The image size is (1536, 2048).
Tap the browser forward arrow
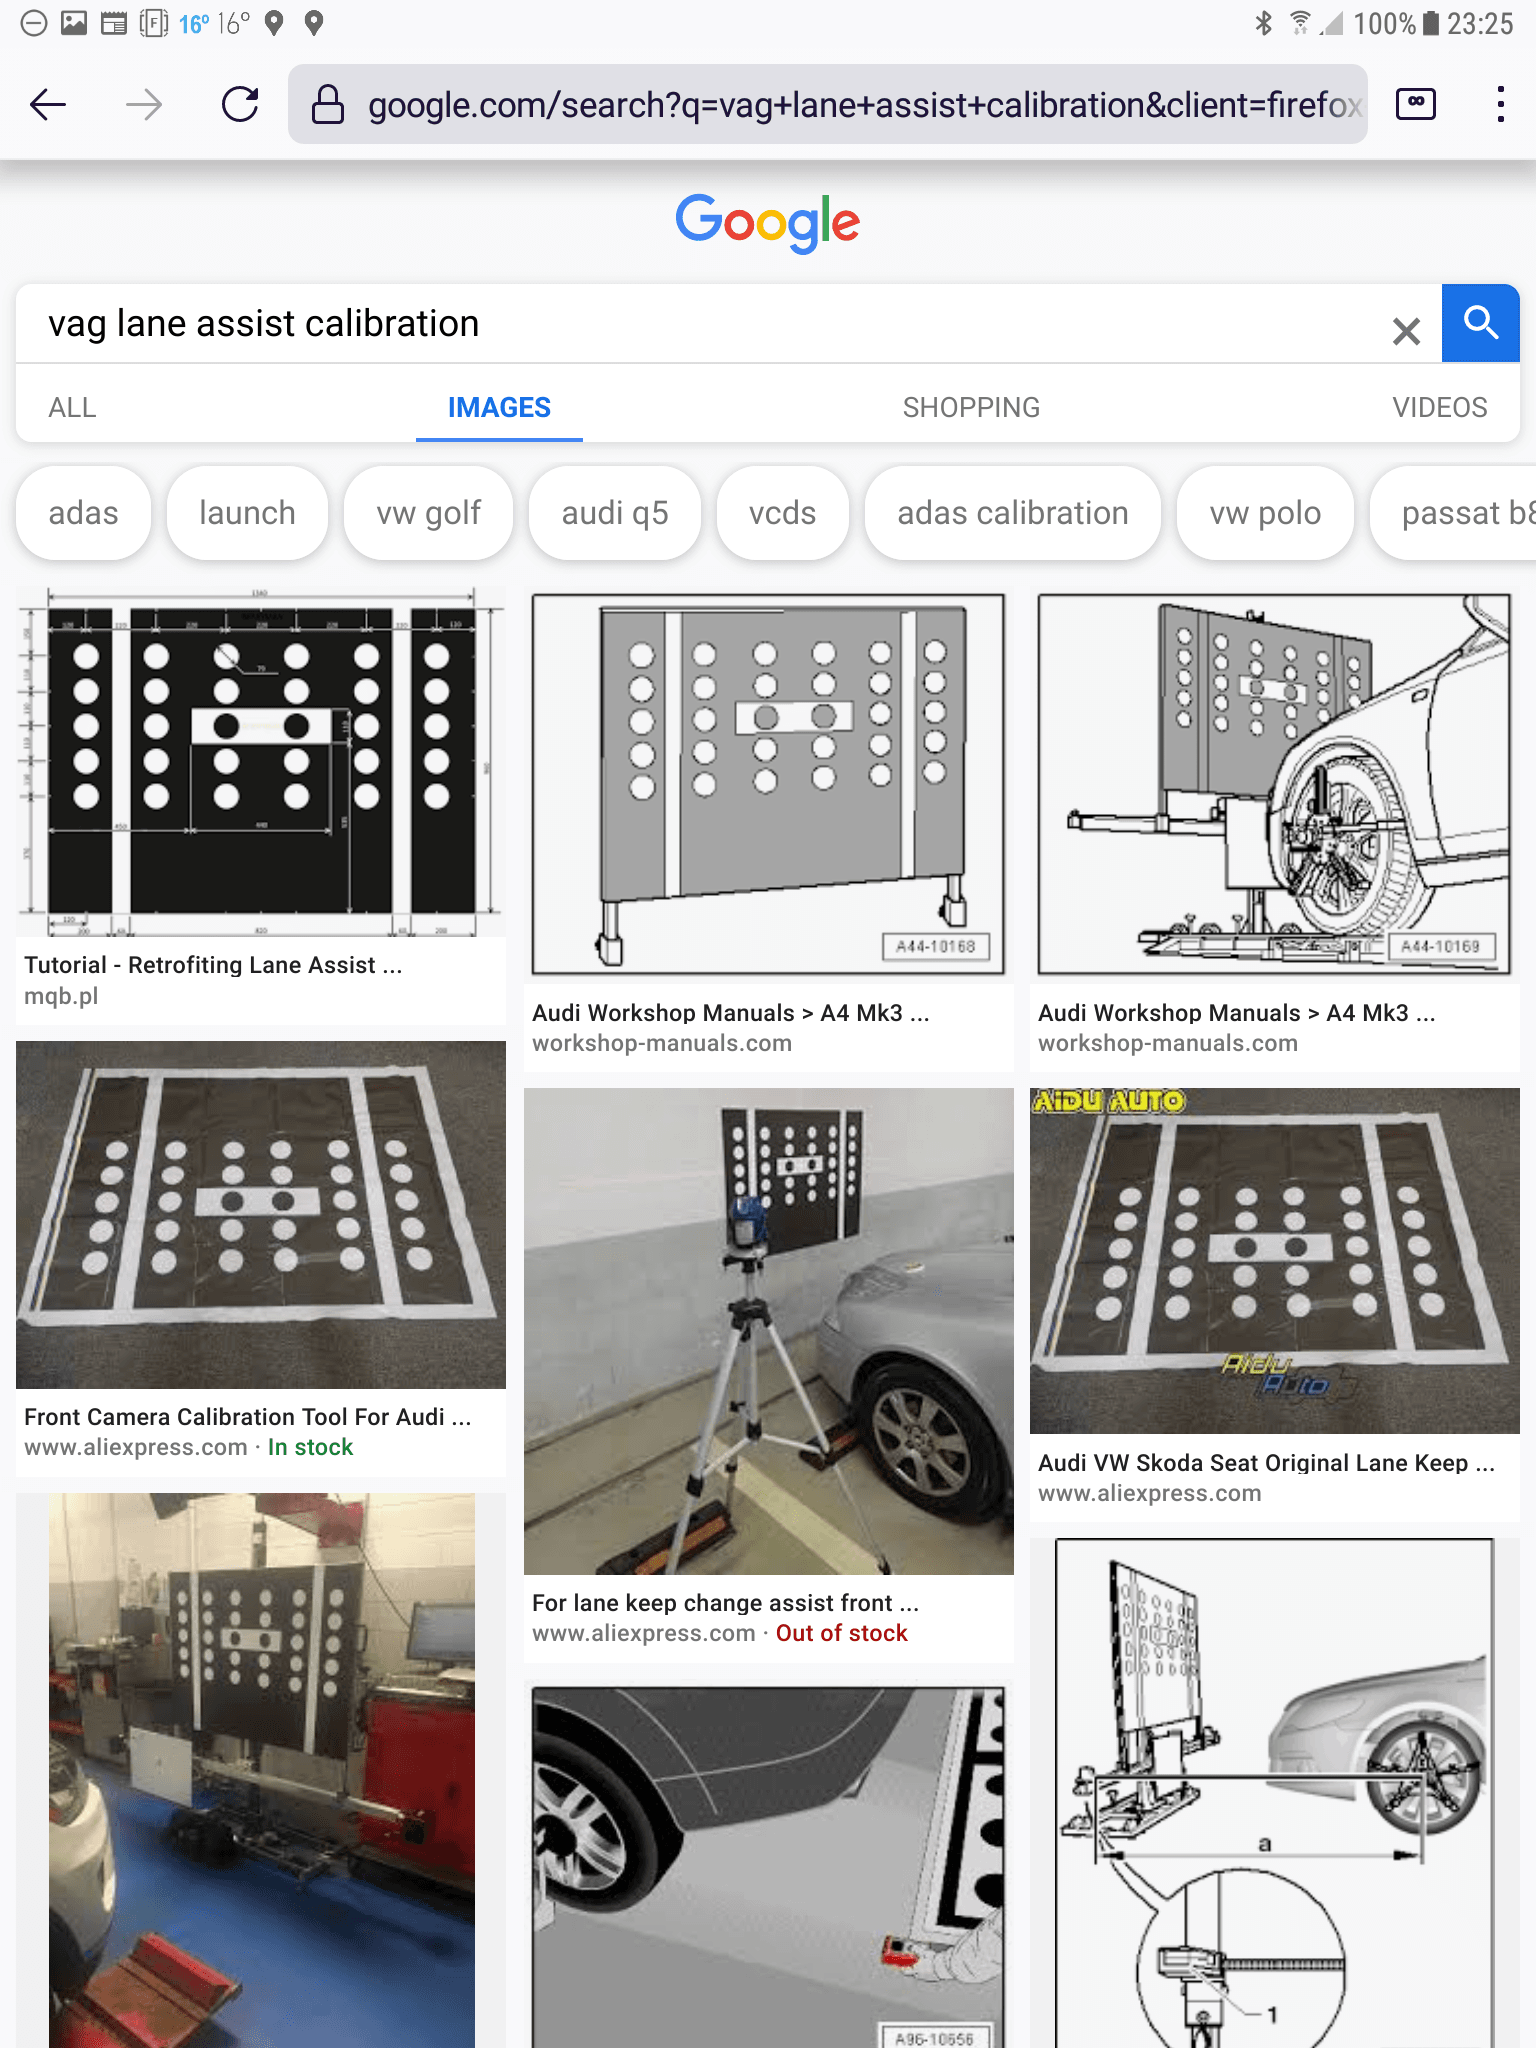144,104
